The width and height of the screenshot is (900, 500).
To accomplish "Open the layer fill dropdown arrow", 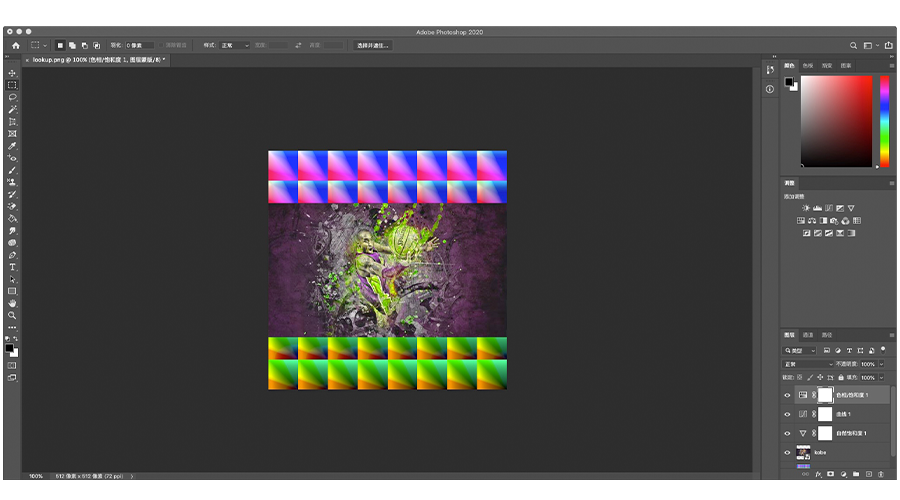I will [x=882, y=377].
